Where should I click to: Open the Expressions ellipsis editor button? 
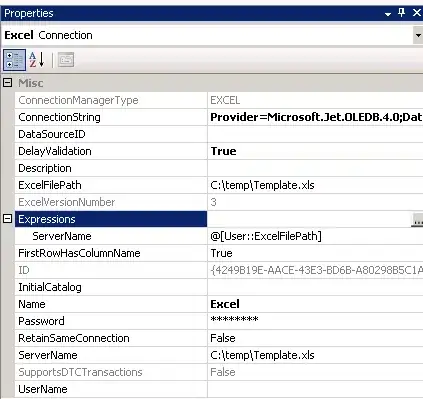pos(417,220)
